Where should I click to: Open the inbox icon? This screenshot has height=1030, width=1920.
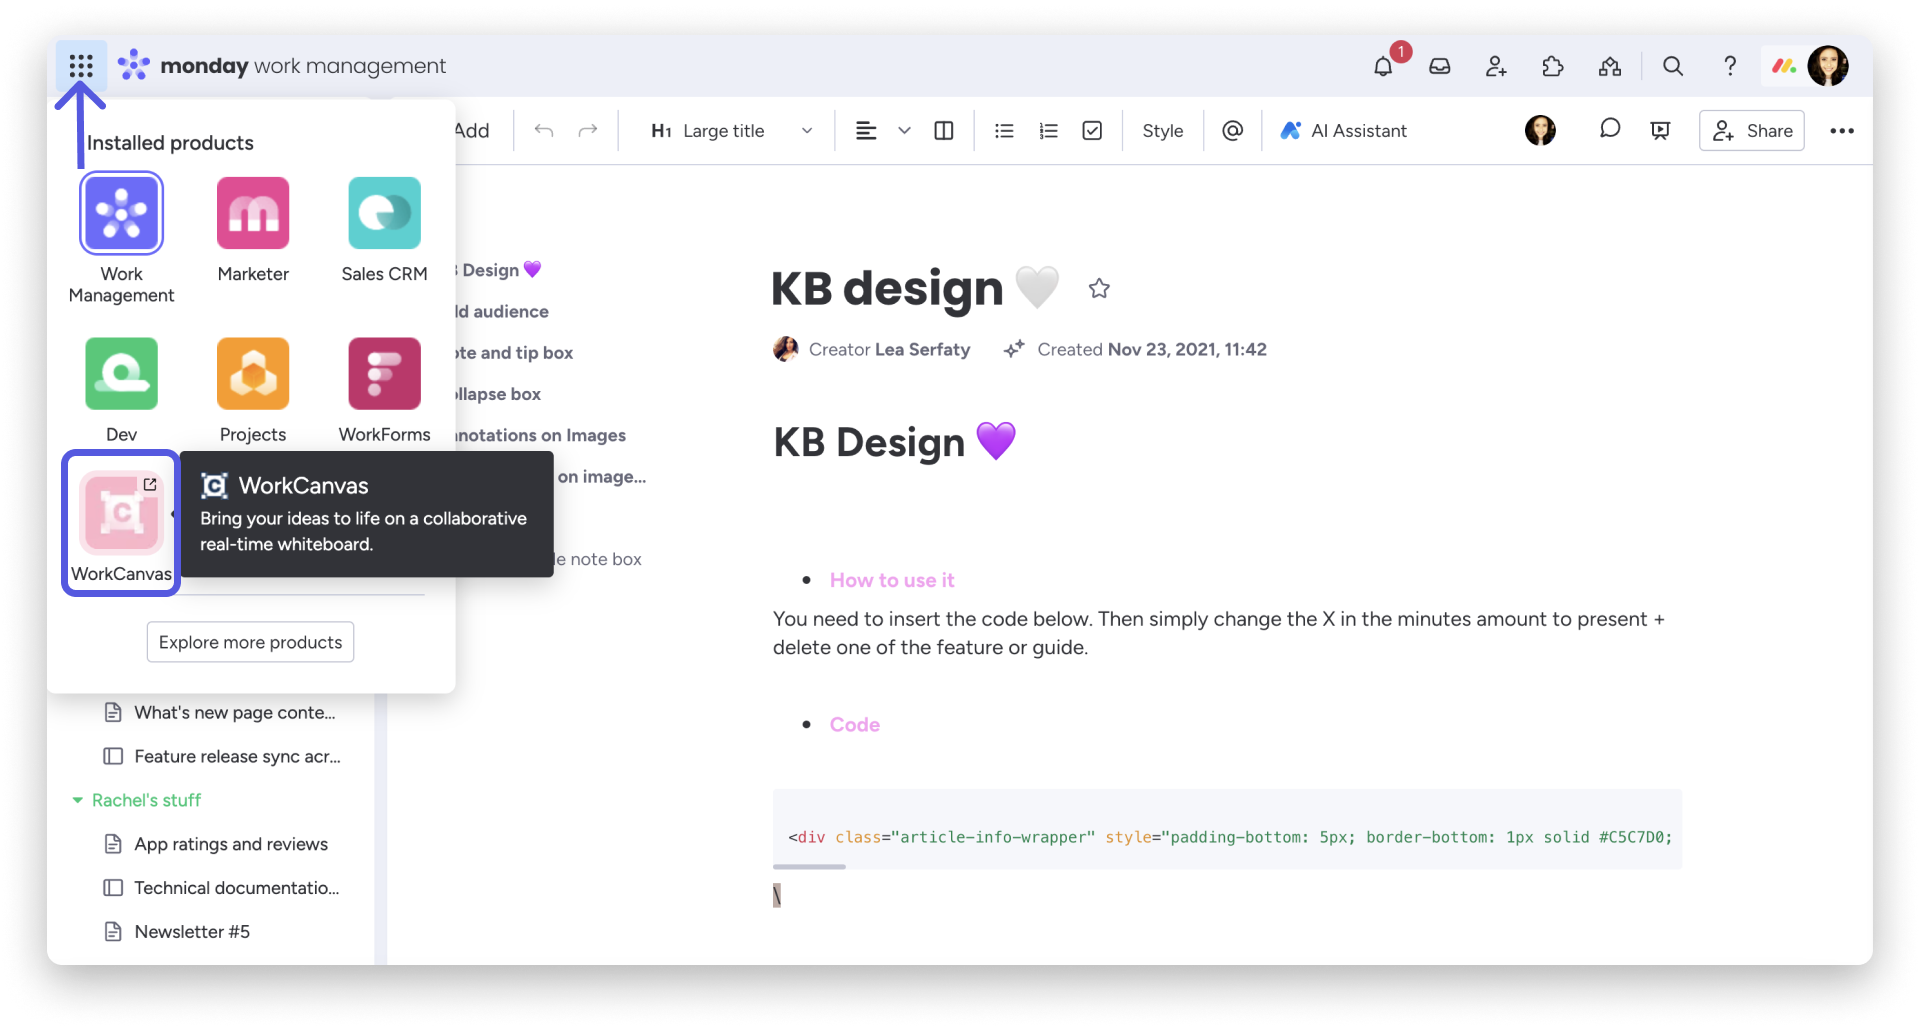point(1439,66)
